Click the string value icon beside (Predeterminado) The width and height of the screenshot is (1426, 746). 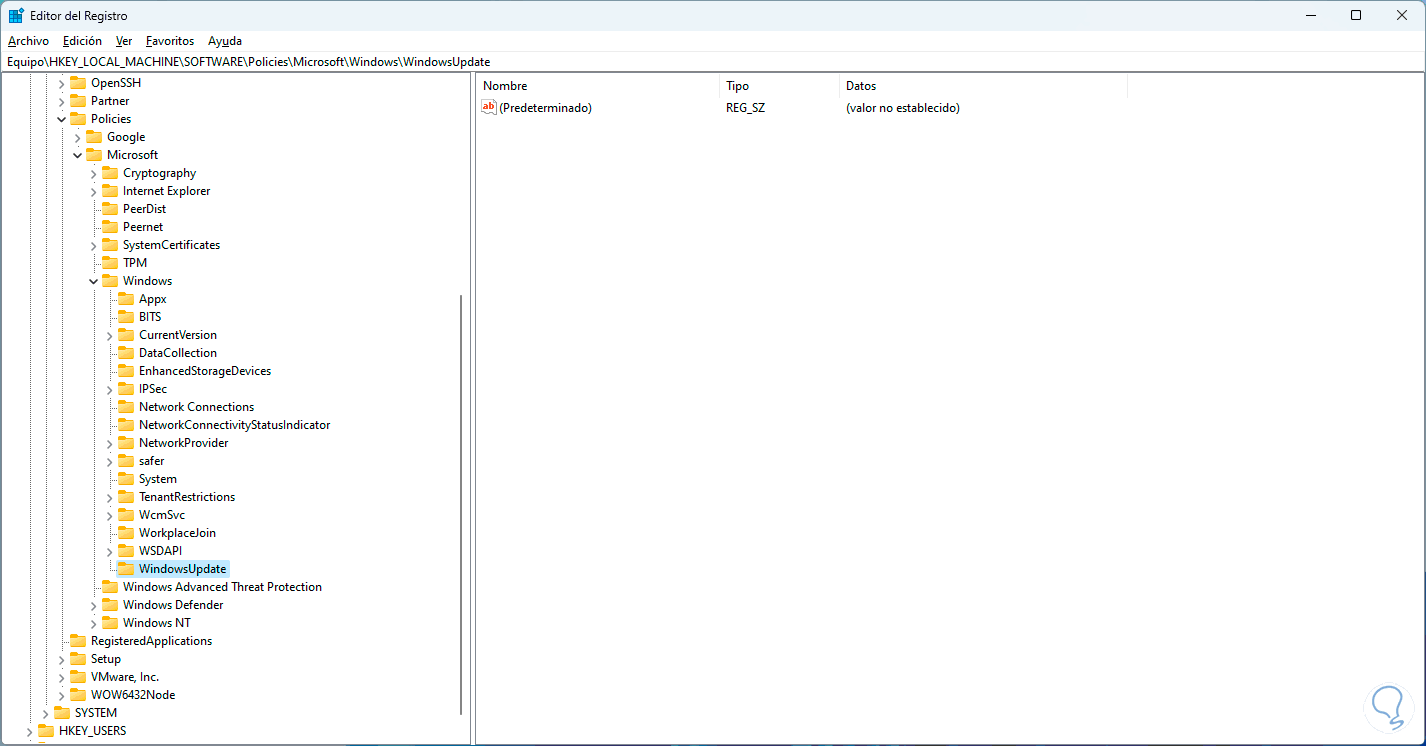click(489, 107)
